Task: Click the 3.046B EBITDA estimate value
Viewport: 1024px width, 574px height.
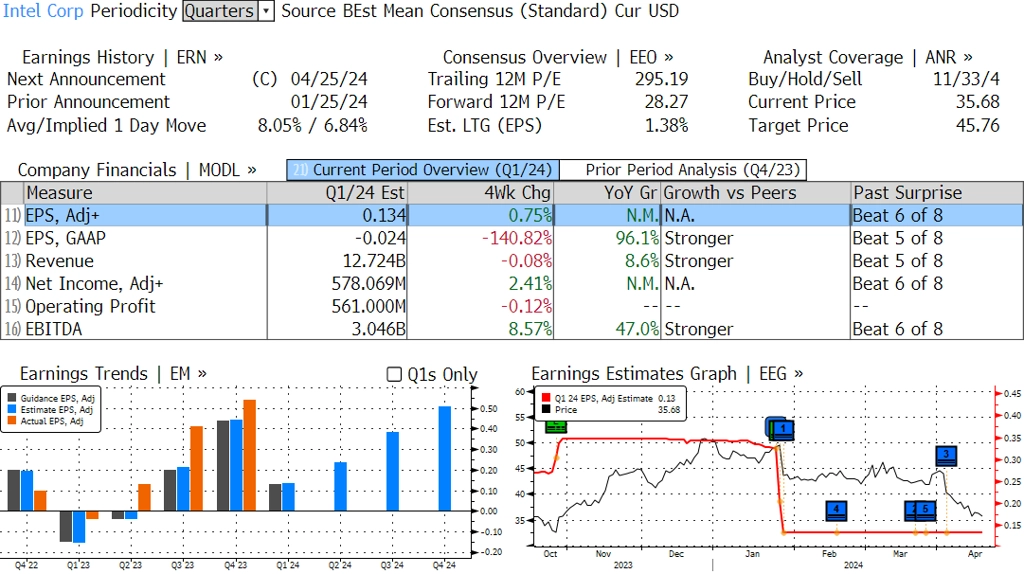Action: [x=379, y=329]
